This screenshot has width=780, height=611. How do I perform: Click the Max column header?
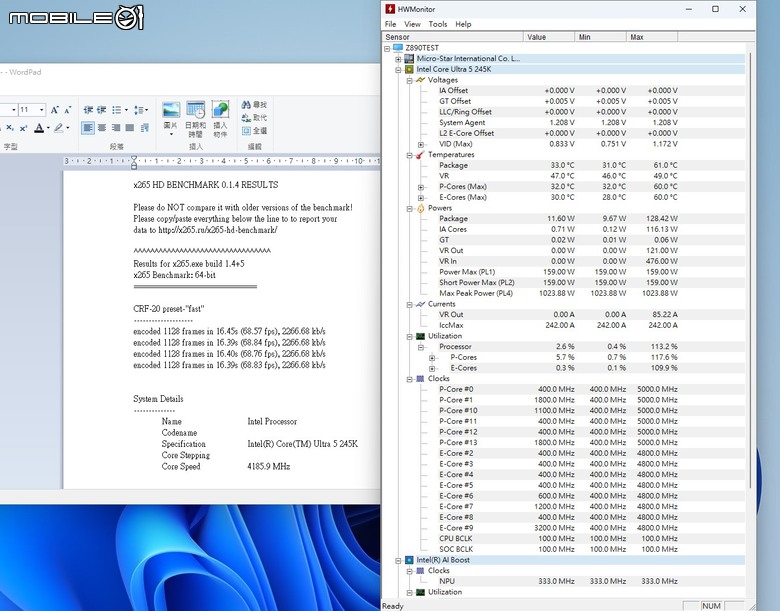tap(652, 37)
